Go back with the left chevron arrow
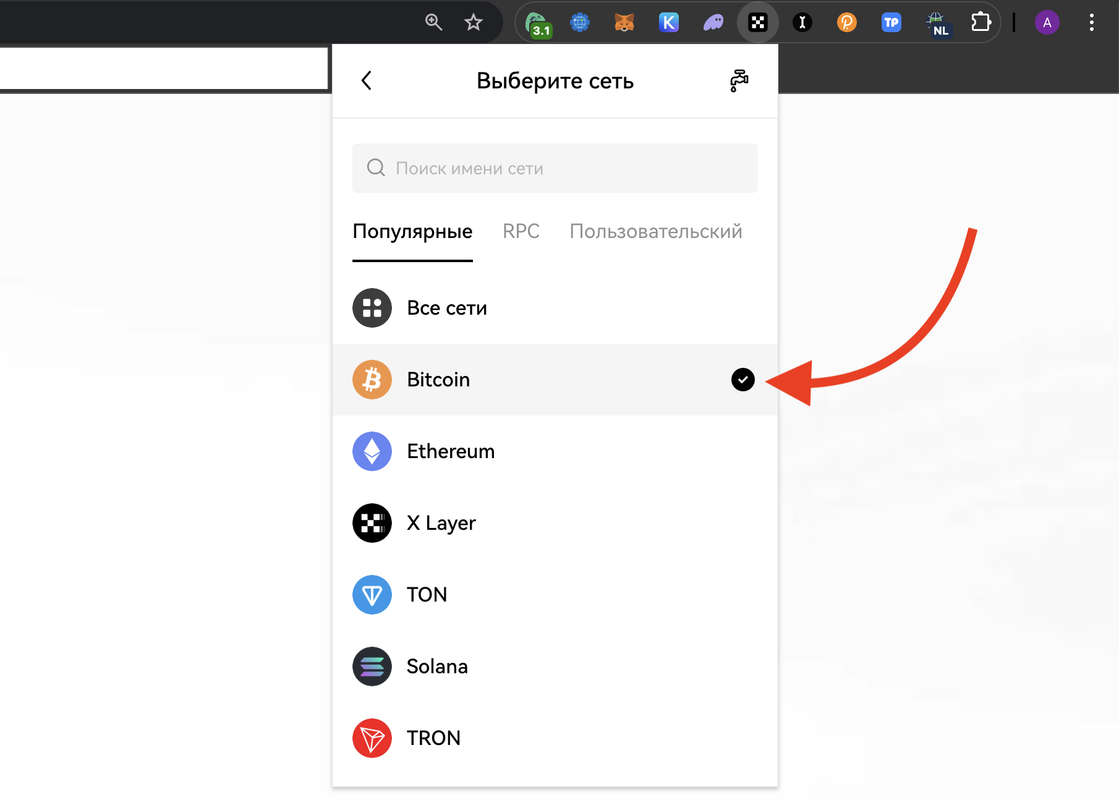This screenshot has height=800, width=1119. [x=366, y=81]
